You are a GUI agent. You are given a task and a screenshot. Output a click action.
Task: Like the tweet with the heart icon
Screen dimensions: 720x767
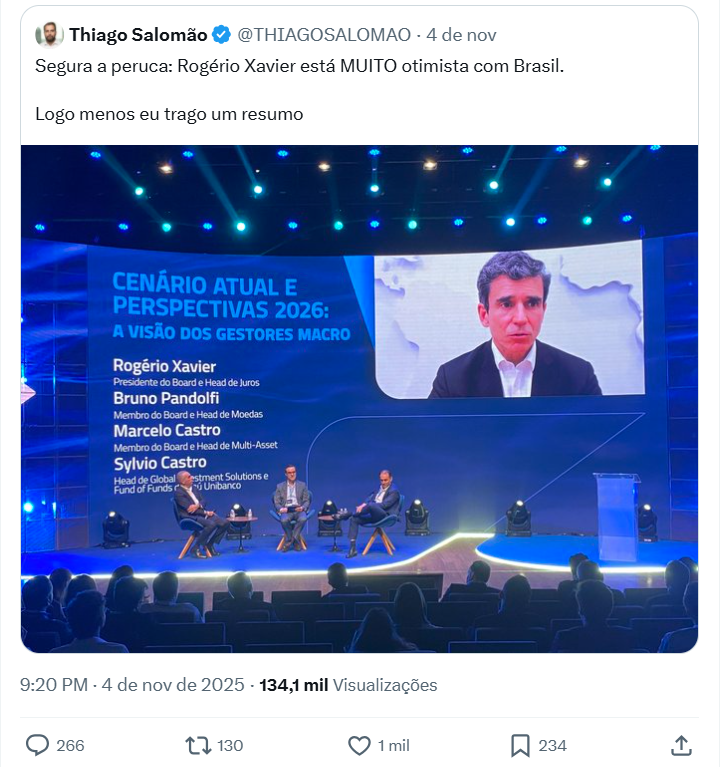359,745
